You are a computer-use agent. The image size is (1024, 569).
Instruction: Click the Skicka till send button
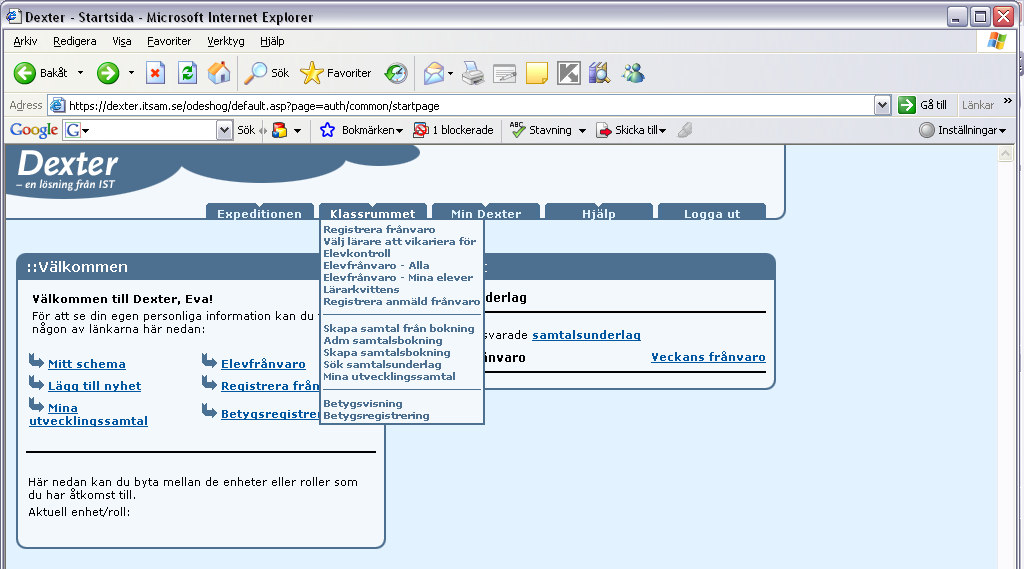[x=631, y=130]
